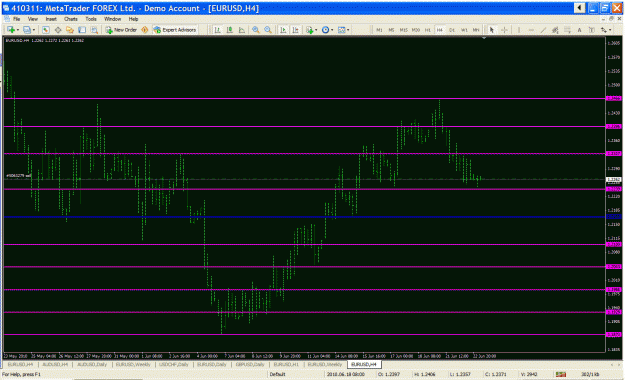Show the Terminal panel icon
625x380 pixels.
(x=82, y=30)
